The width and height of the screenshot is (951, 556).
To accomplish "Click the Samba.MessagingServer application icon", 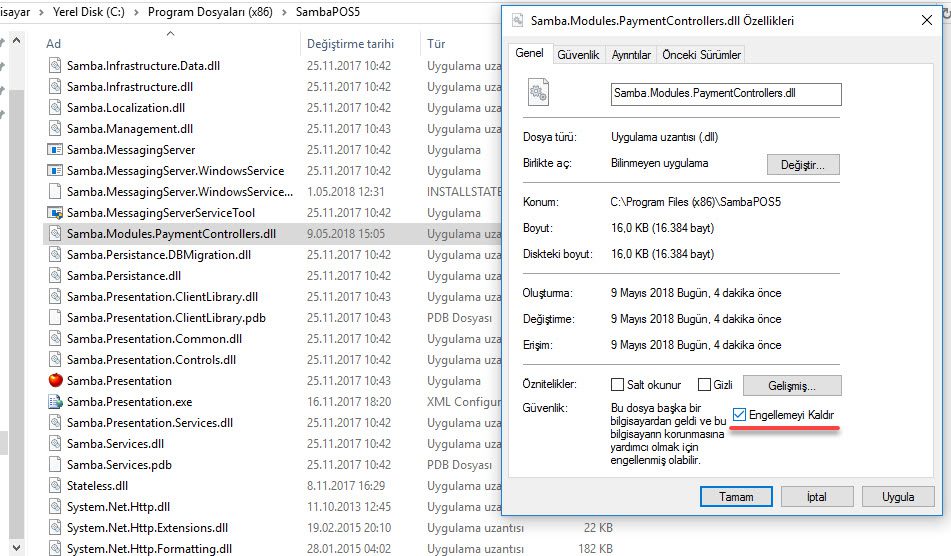I will pos(56,149).
